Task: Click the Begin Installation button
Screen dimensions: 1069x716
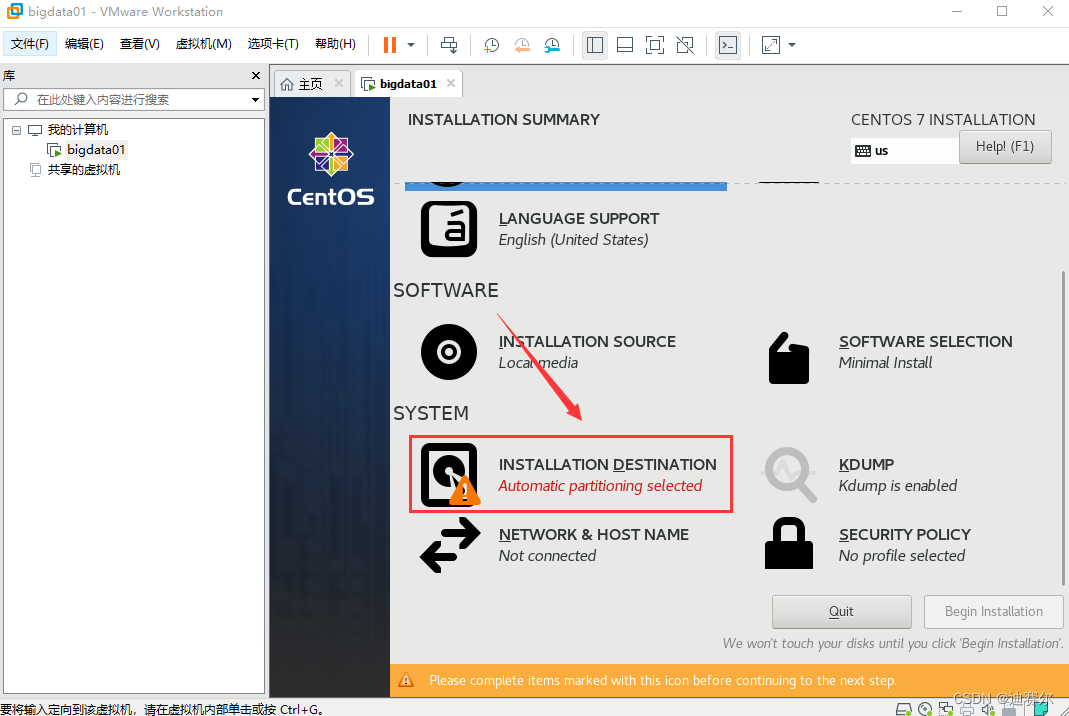Action: click(x=993, y=612)
